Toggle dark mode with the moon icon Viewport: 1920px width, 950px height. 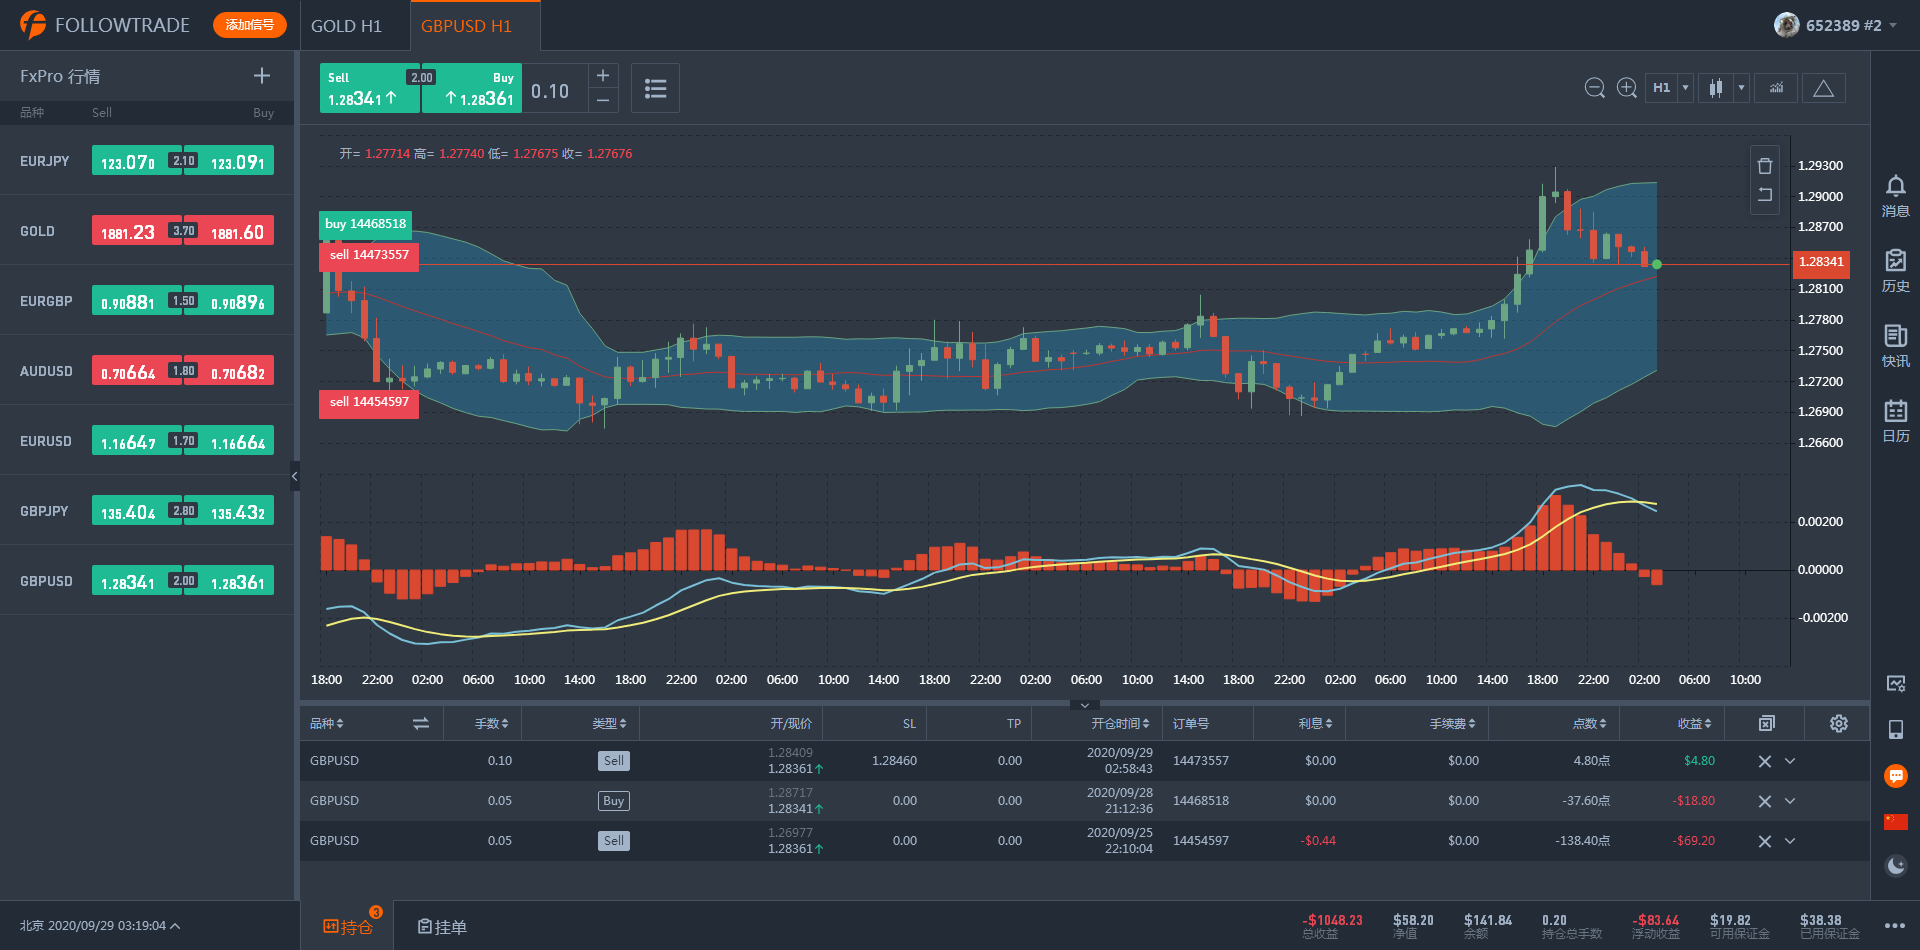(1895, 865)
